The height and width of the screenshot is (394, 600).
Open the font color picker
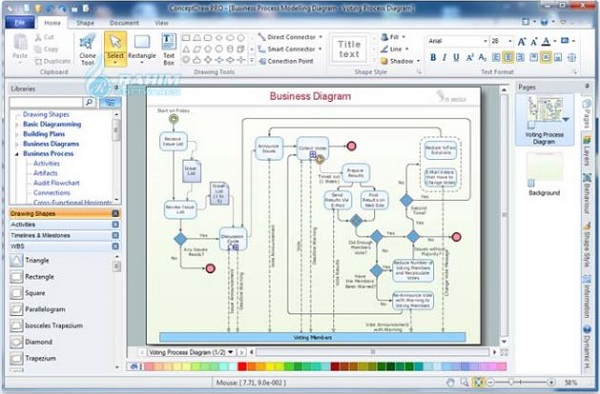(x=546, y=41)
